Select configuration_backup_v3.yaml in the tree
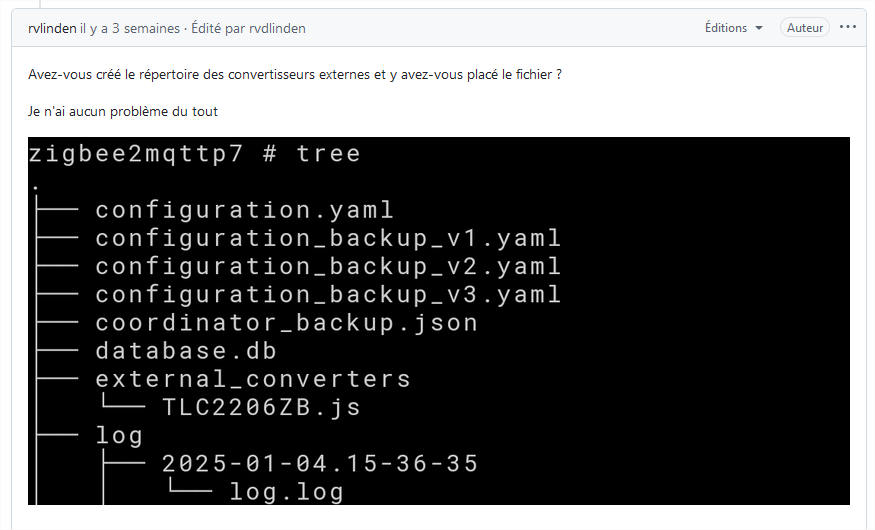Viewport: 875px width, 530px height. 328,295
